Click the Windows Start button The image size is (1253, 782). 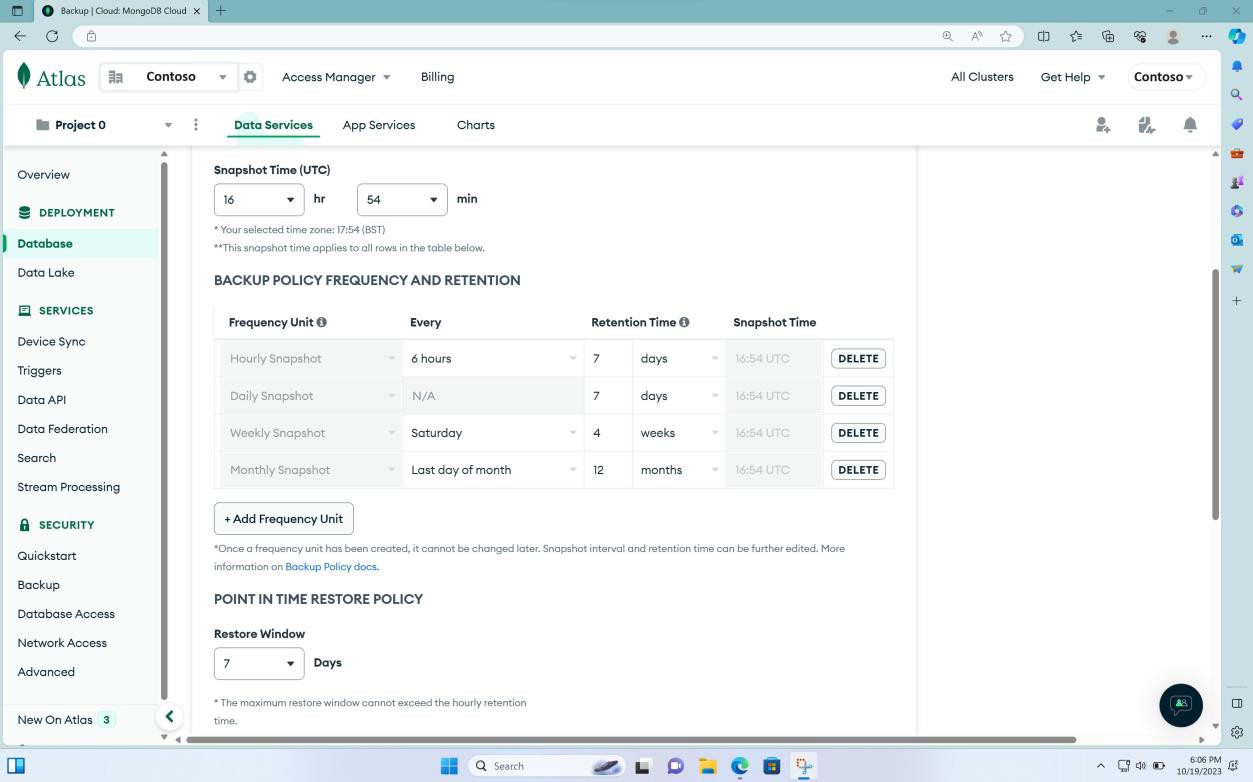click(x=449, y=765)
